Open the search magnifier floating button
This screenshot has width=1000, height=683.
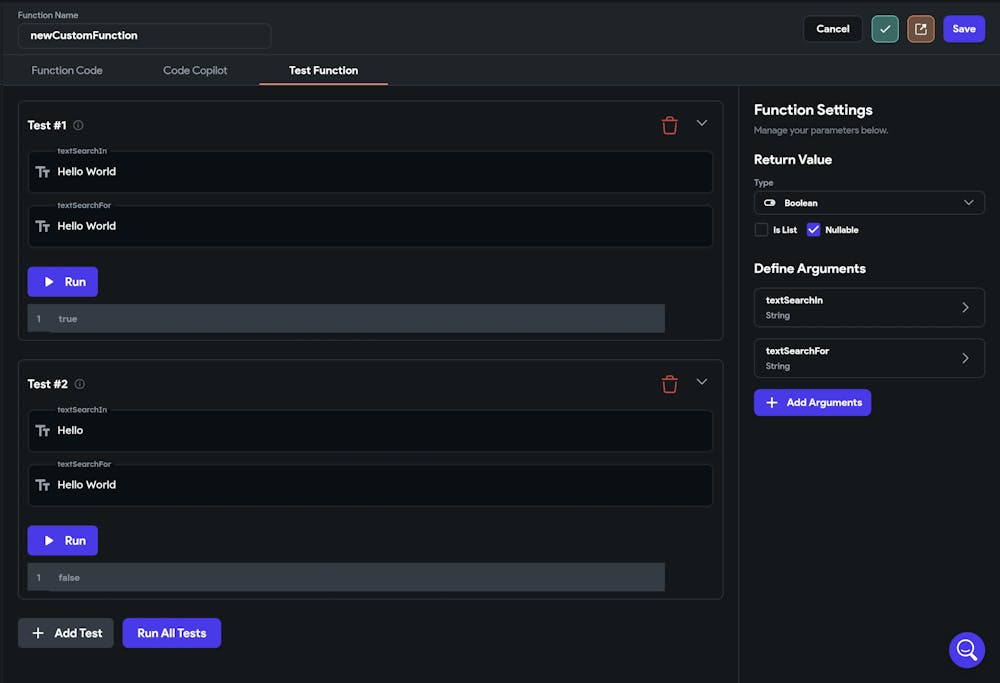point(966,650)
